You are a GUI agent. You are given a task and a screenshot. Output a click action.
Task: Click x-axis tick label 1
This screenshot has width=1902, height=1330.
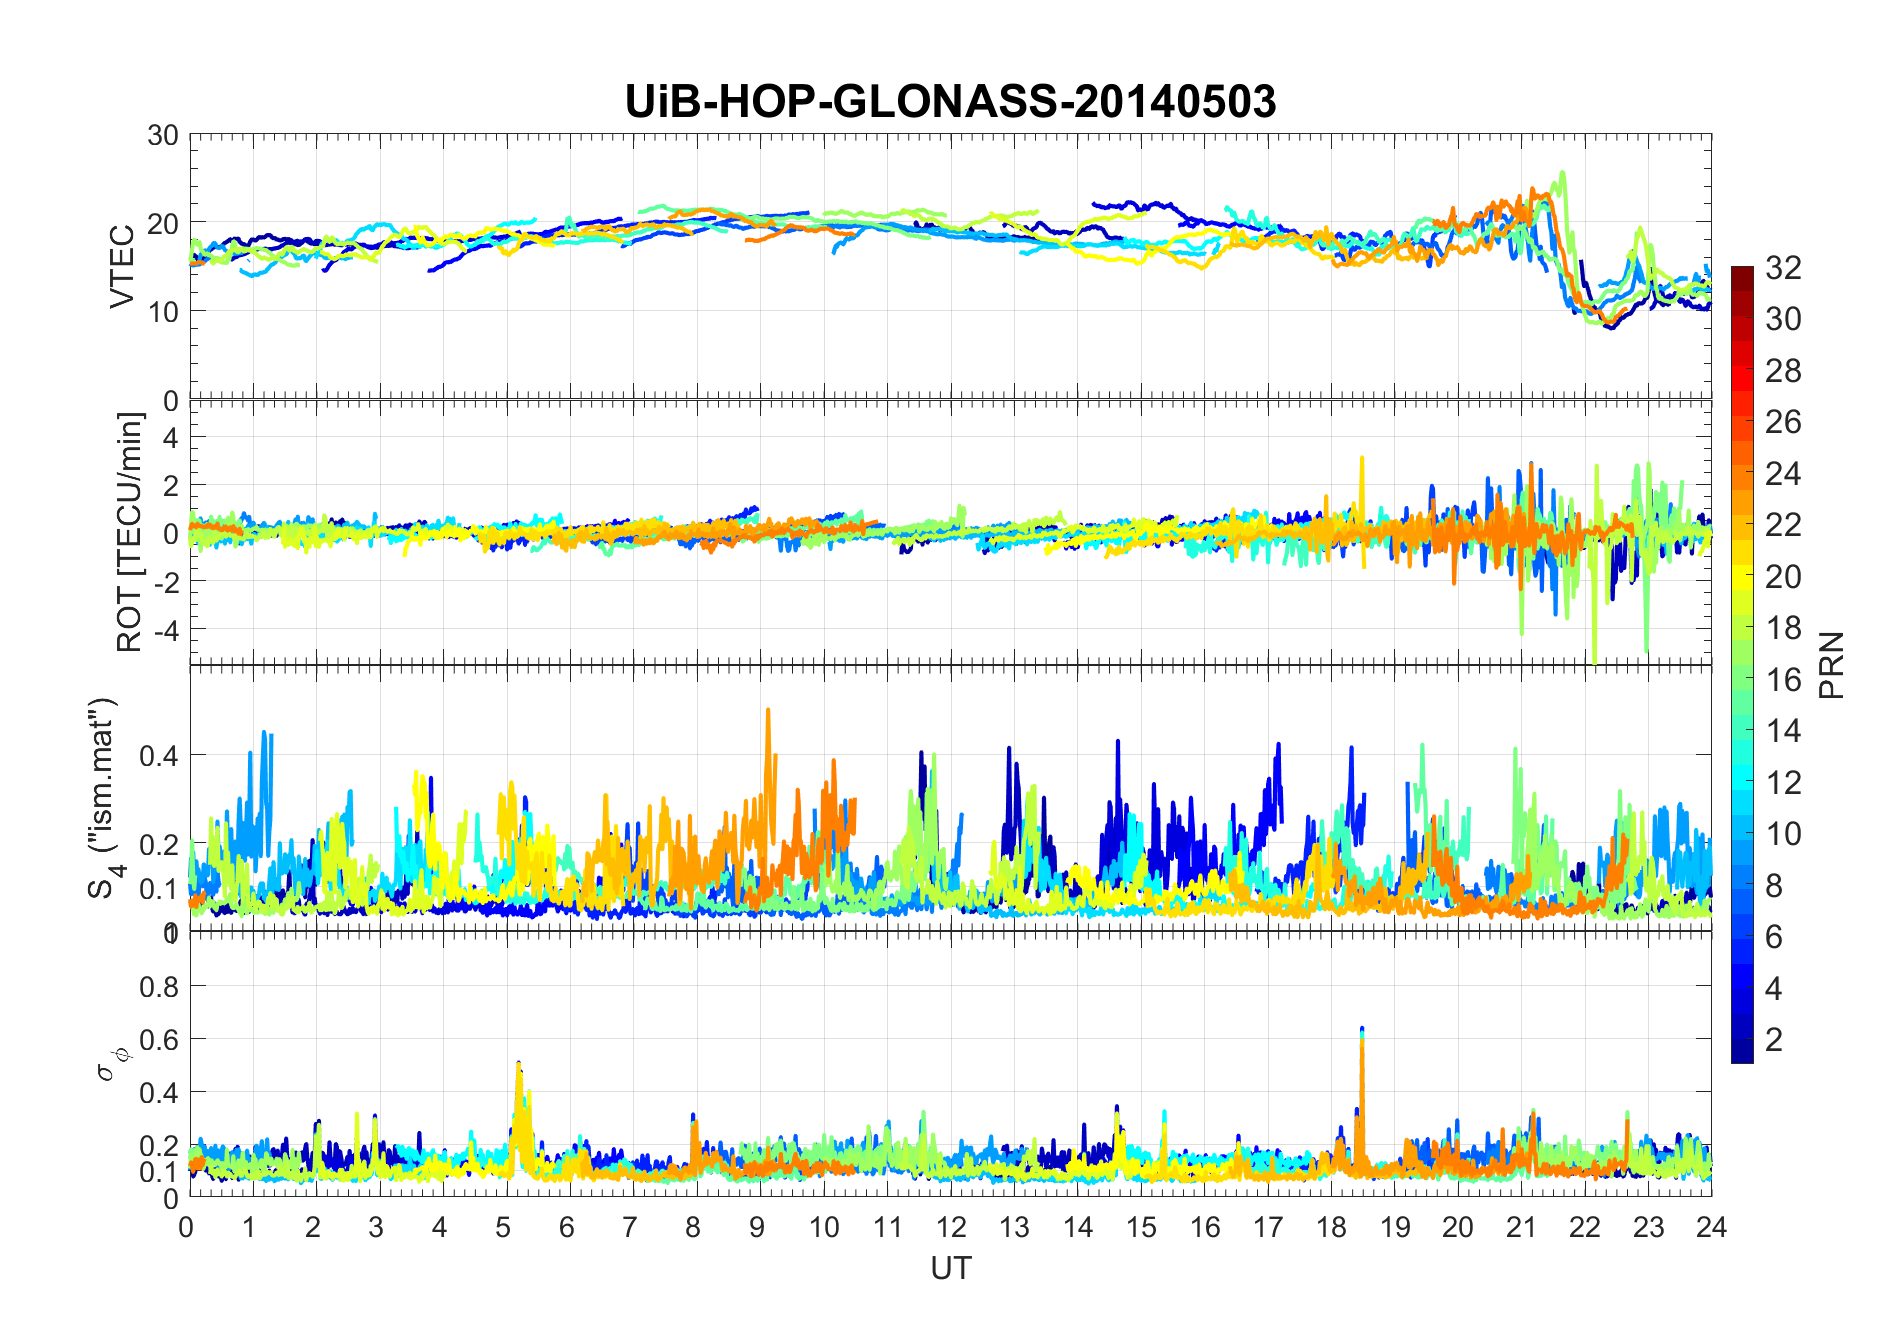[x=249, y=1226]
